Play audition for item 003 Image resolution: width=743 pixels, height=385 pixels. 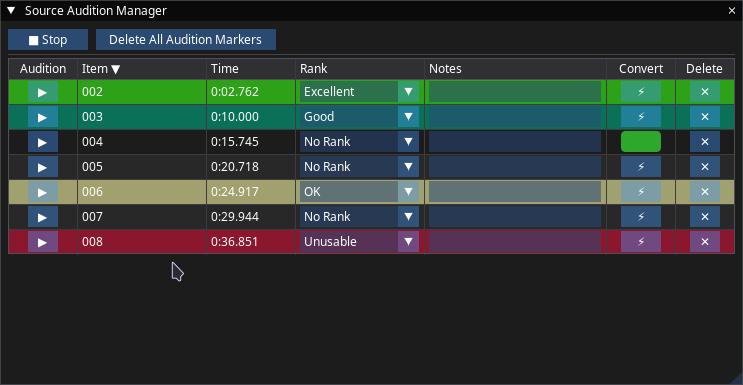pyautogui.click(x=43, y=117)
